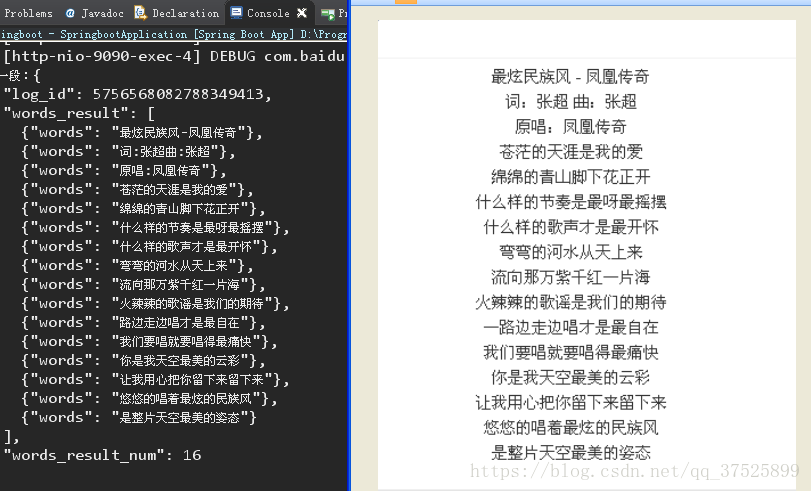Image resolution: width=811 pixels, height=491 pixels.
Task: Click the lyrics title 最炫民族风 - 凤凰传奇
Action: tap(570, 77)
